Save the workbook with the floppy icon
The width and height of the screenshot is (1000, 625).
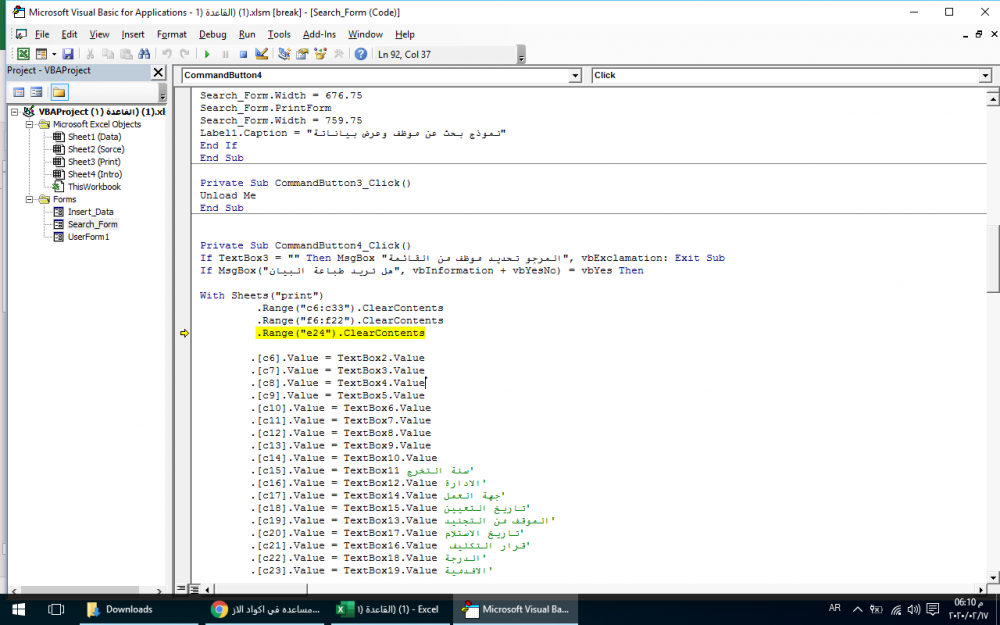tap(68, 54)
